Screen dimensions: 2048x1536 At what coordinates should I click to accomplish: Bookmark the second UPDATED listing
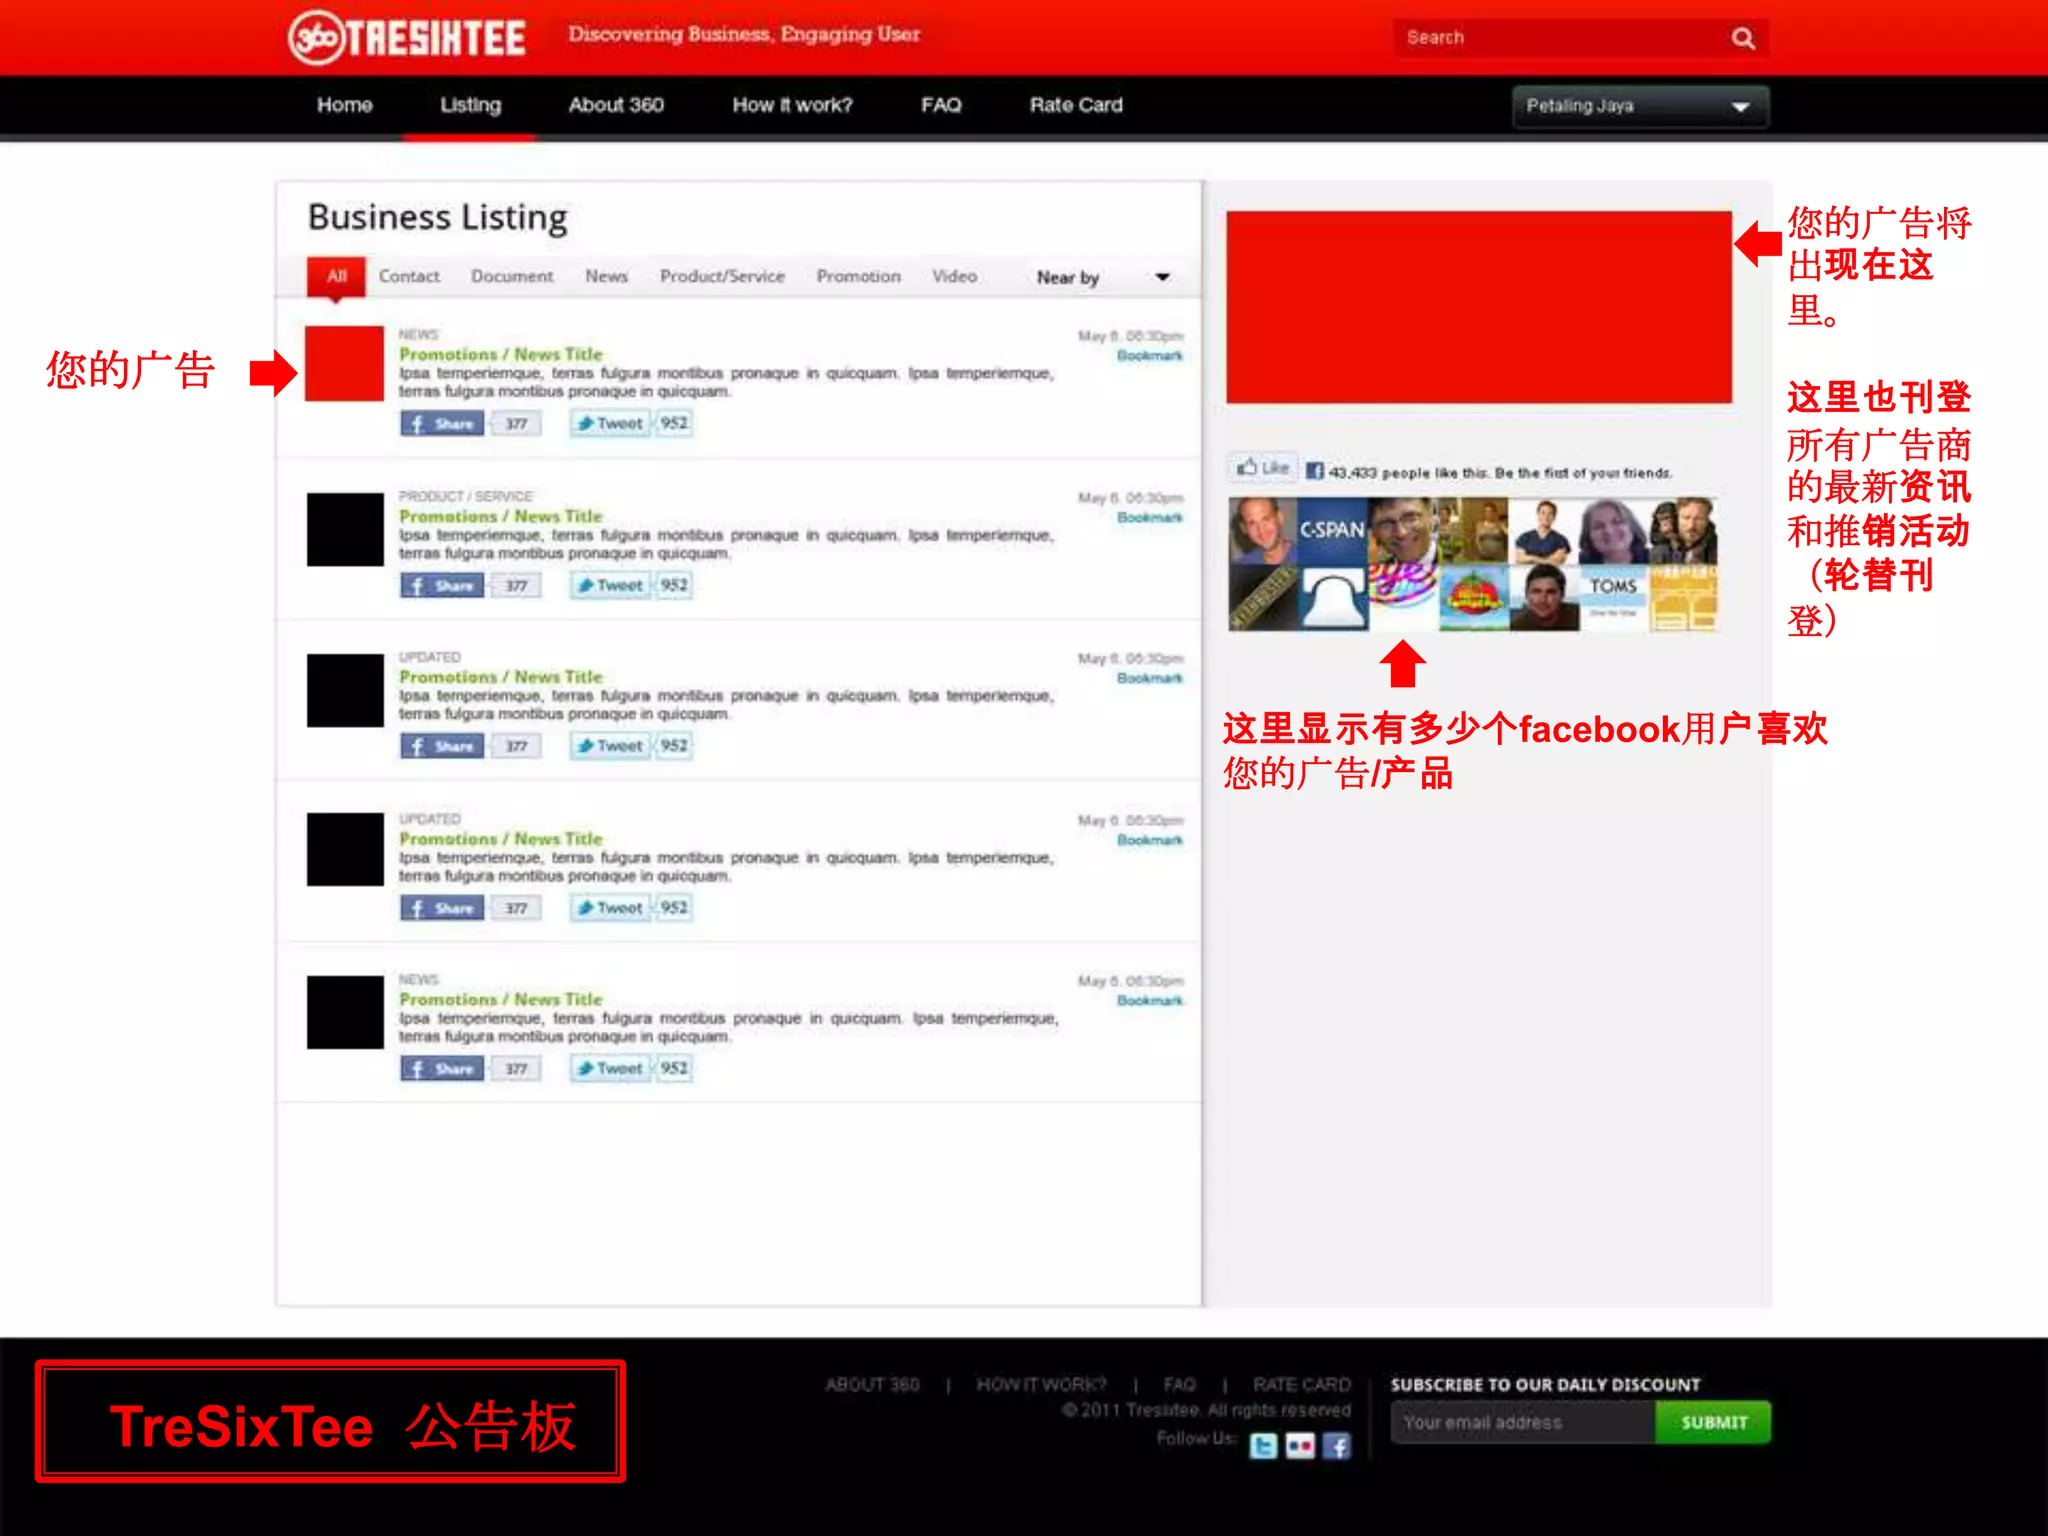click(x=1150, y=841)
